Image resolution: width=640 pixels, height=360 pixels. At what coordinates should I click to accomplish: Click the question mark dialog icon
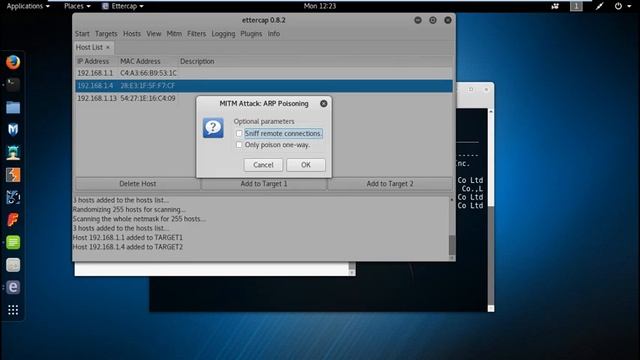click(213, 128)
